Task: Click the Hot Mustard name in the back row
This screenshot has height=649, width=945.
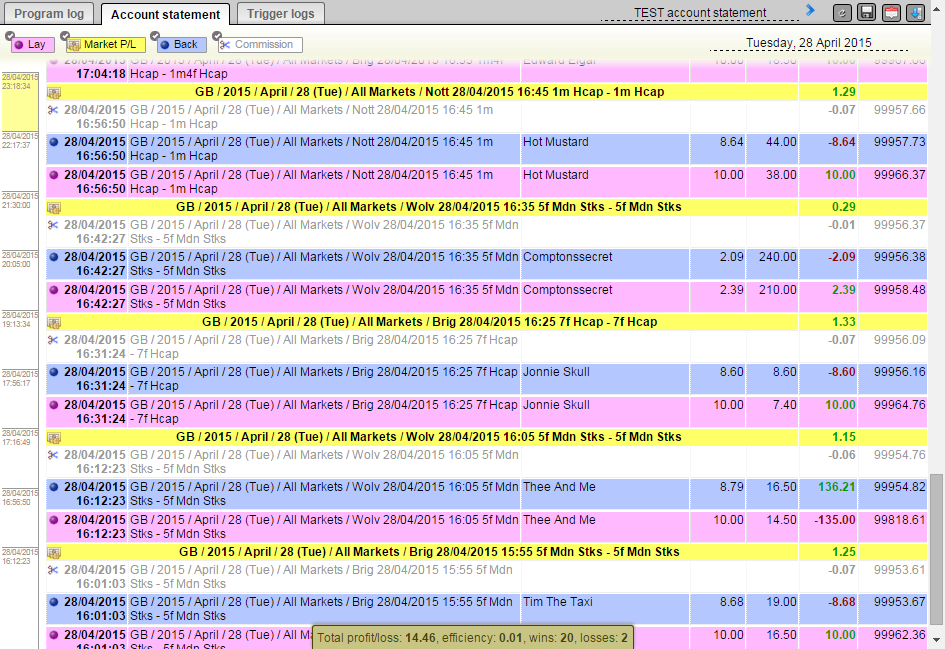Action: coord(556,142)
